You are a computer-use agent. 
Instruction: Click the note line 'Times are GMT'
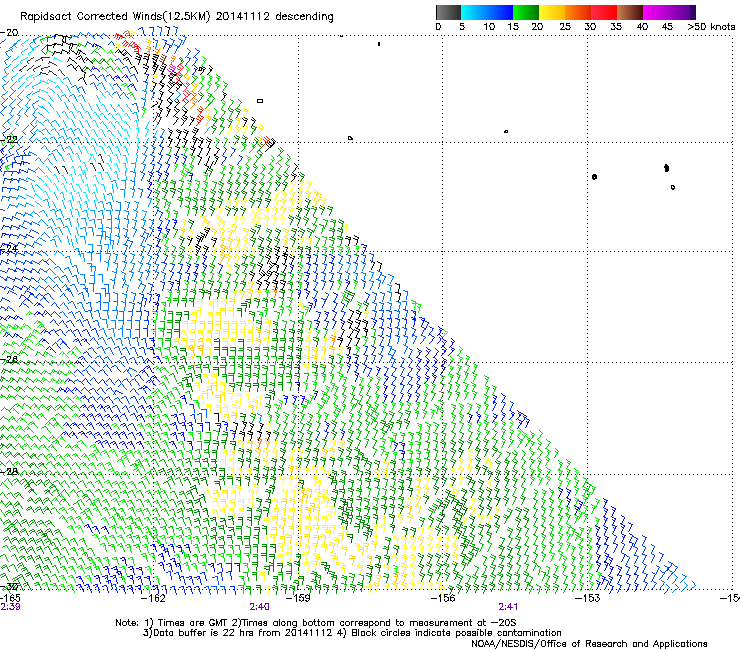pos(192,623)
